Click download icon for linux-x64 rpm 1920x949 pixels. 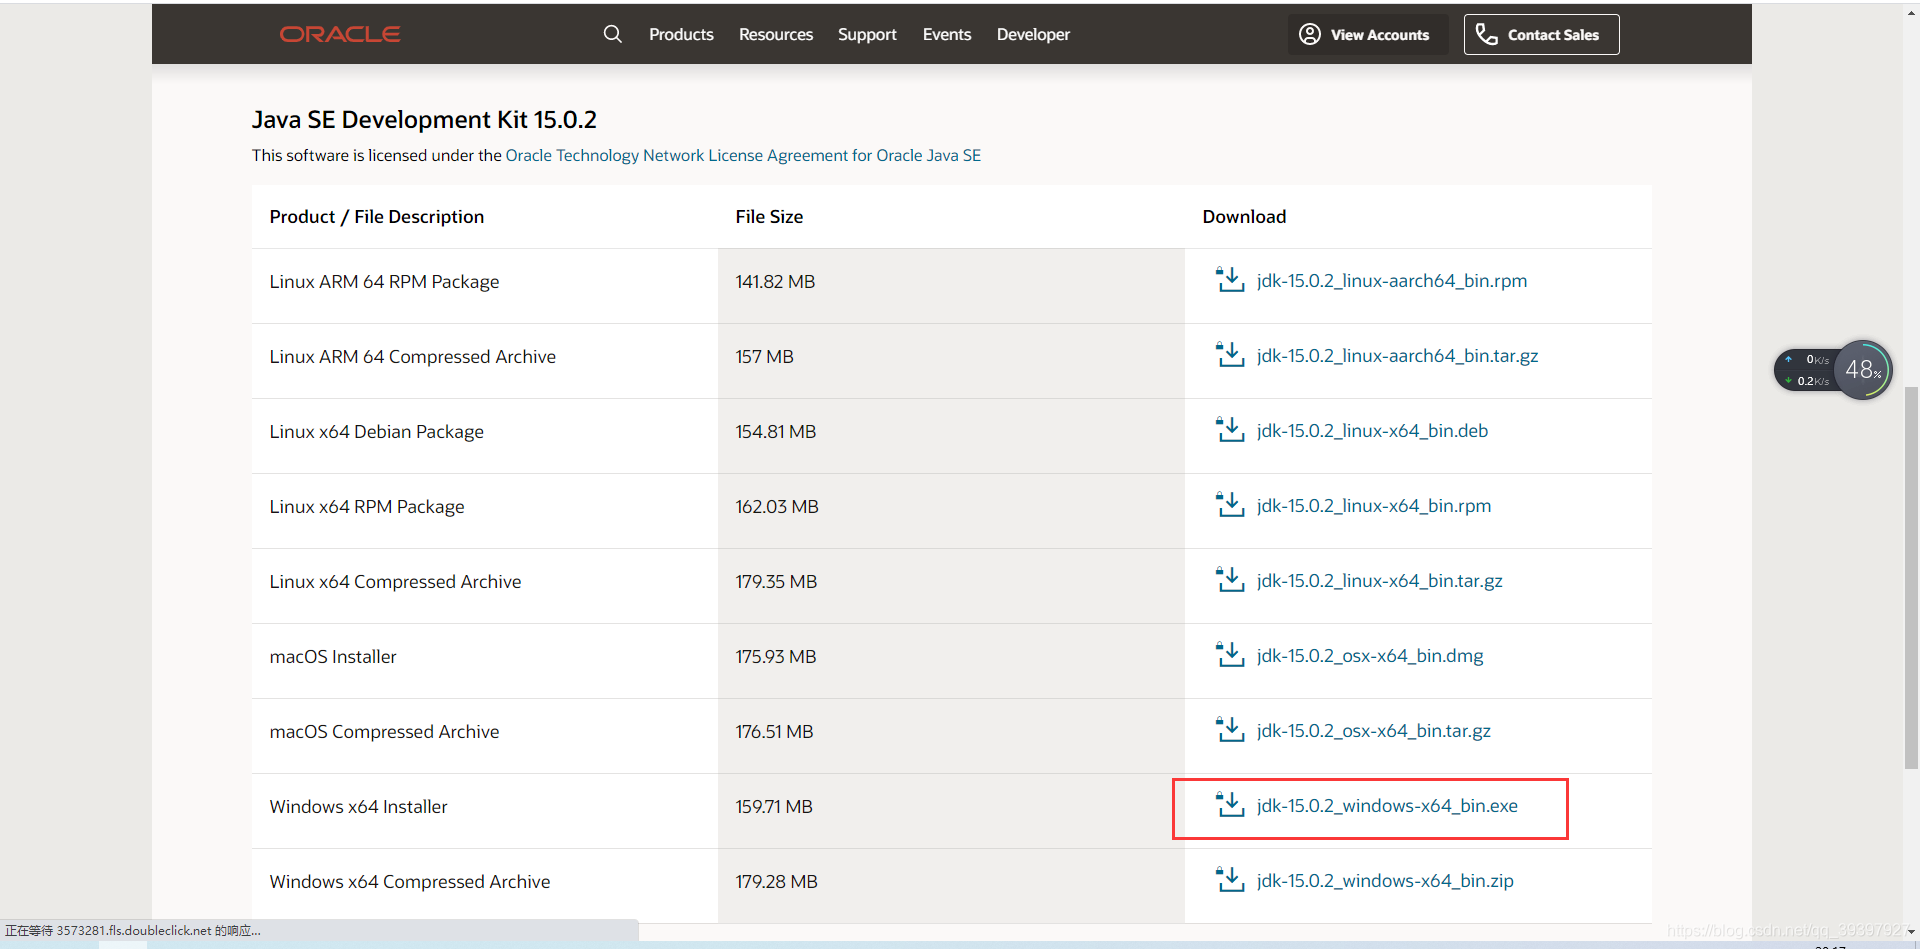point(1230,505)
